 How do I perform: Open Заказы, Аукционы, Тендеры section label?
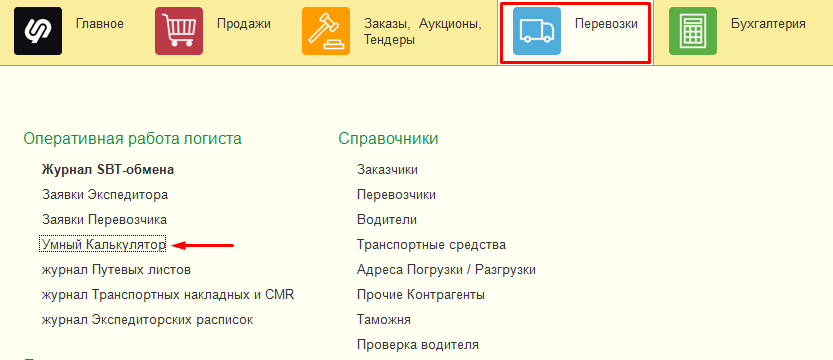coord(423,31)
